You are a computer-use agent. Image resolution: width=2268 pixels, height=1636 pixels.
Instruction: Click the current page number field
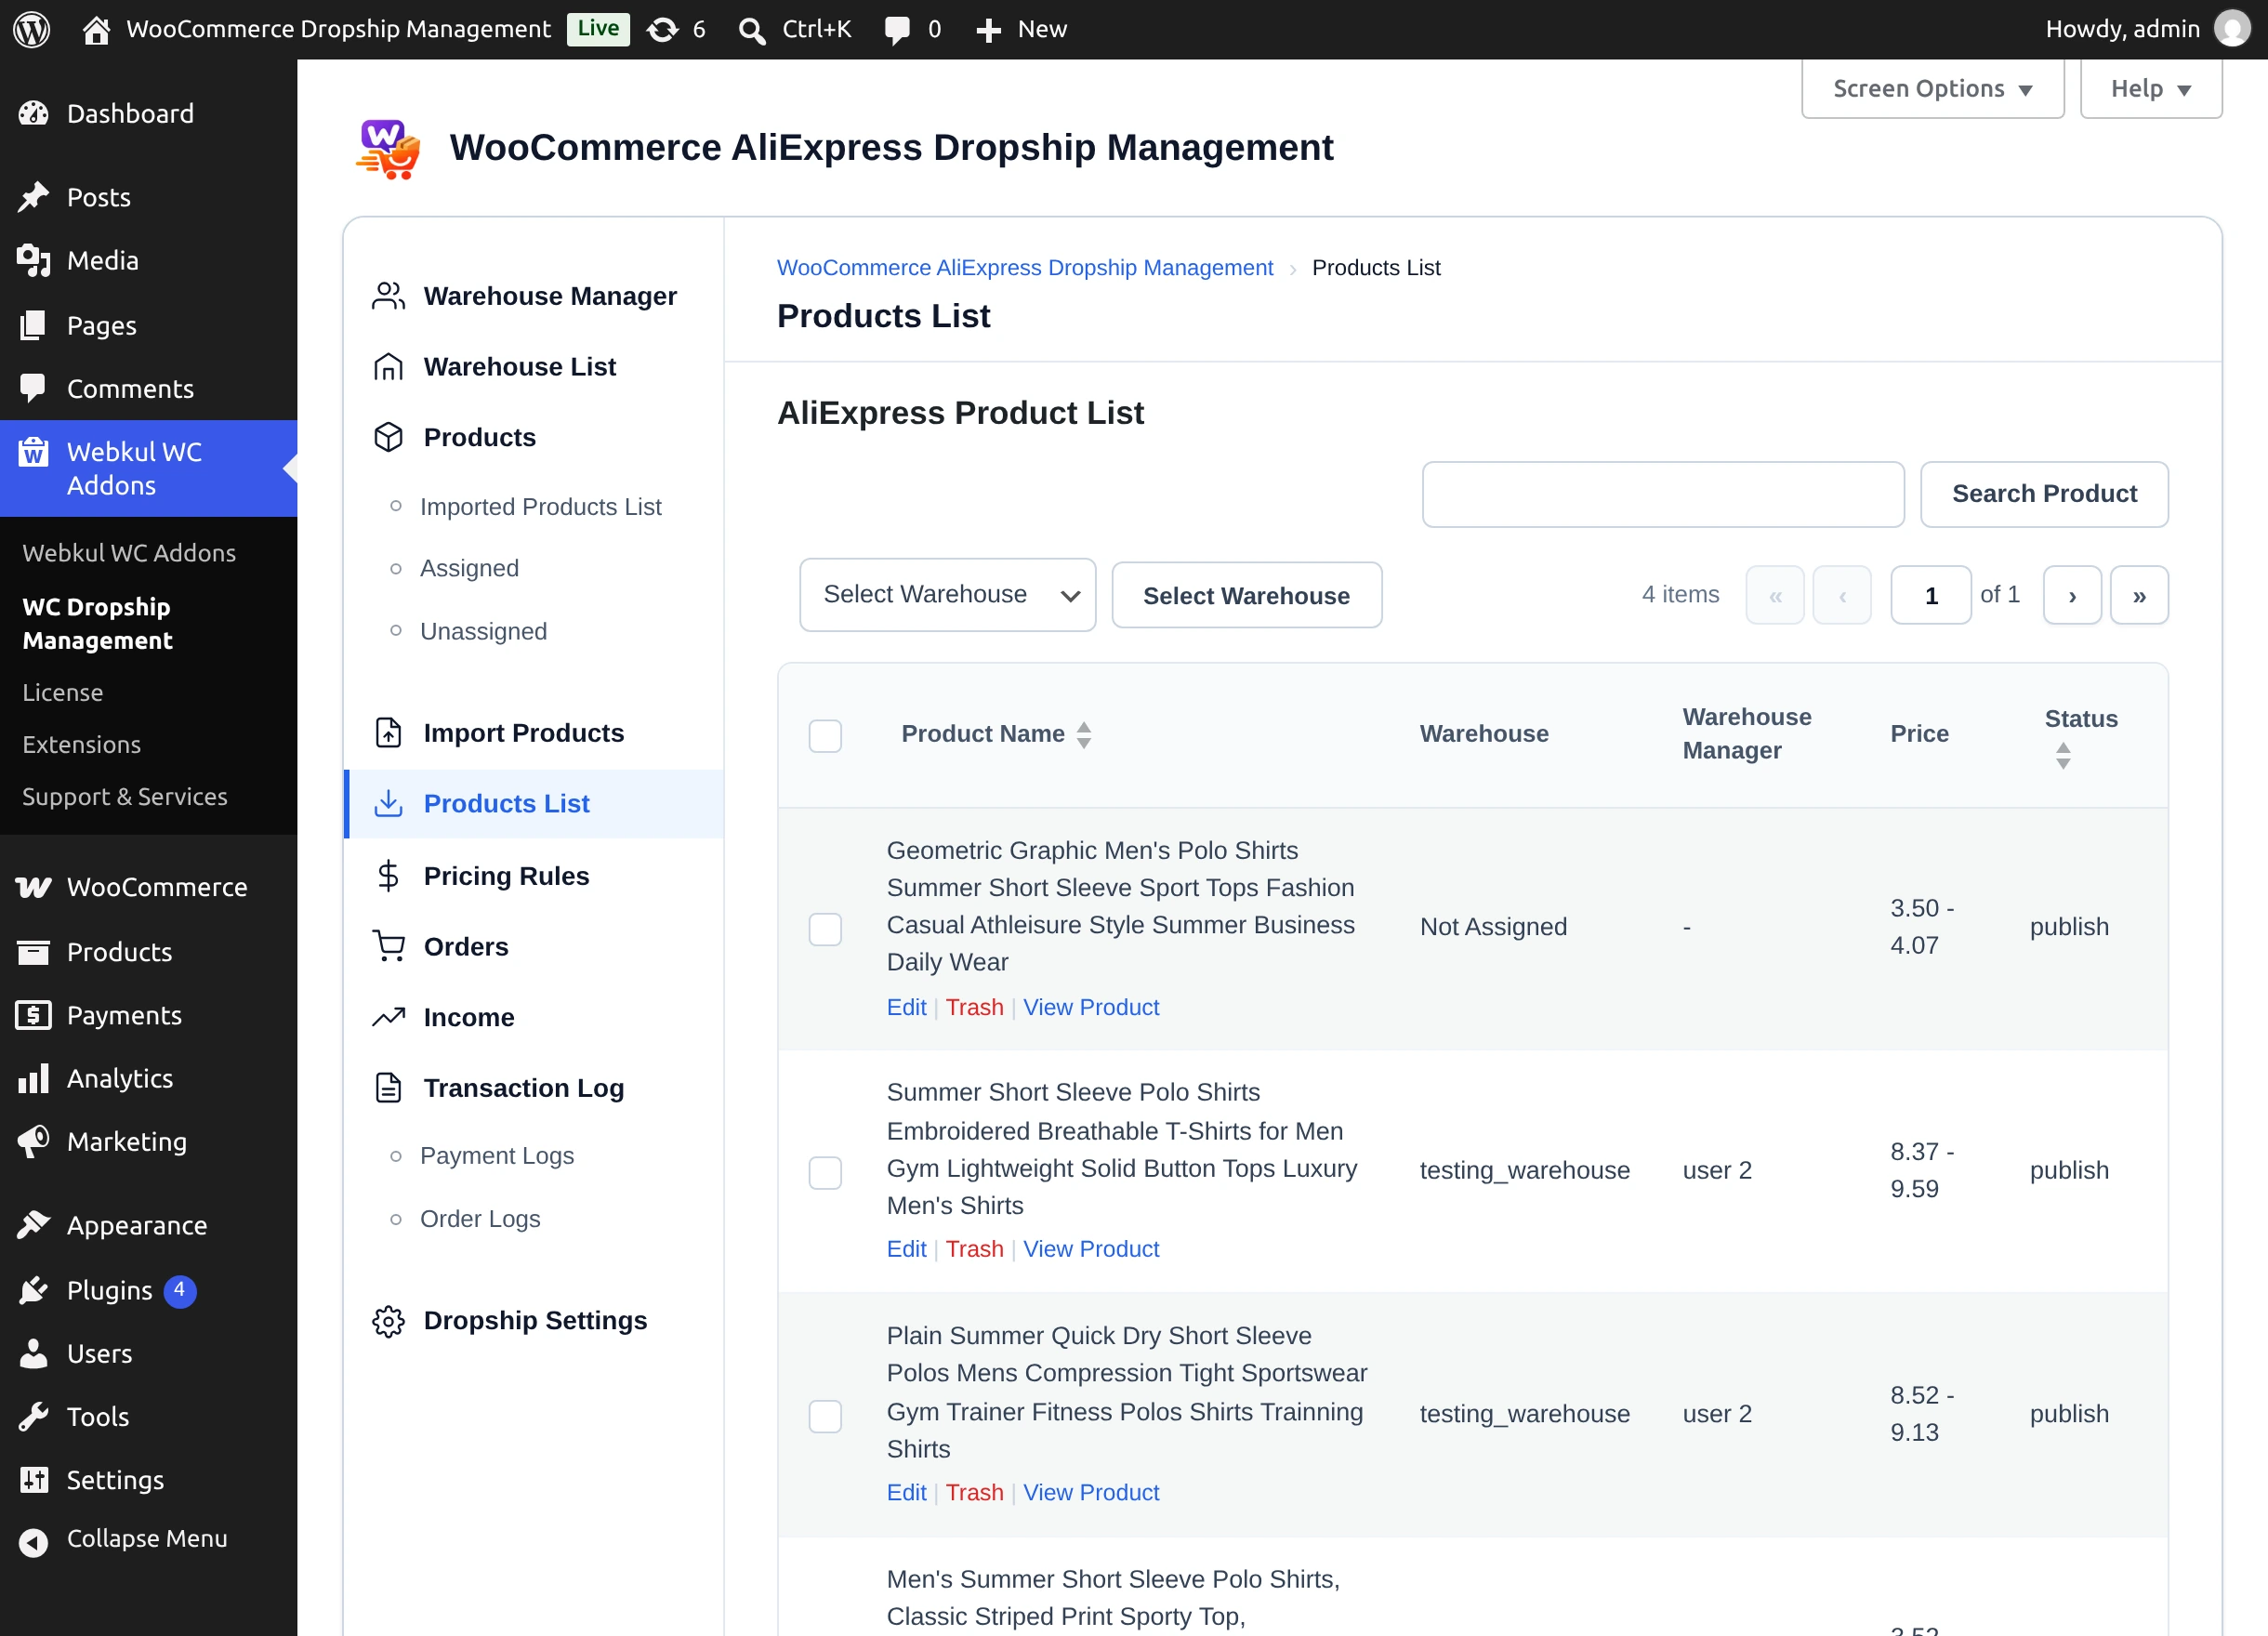[x=1931, y=595]
